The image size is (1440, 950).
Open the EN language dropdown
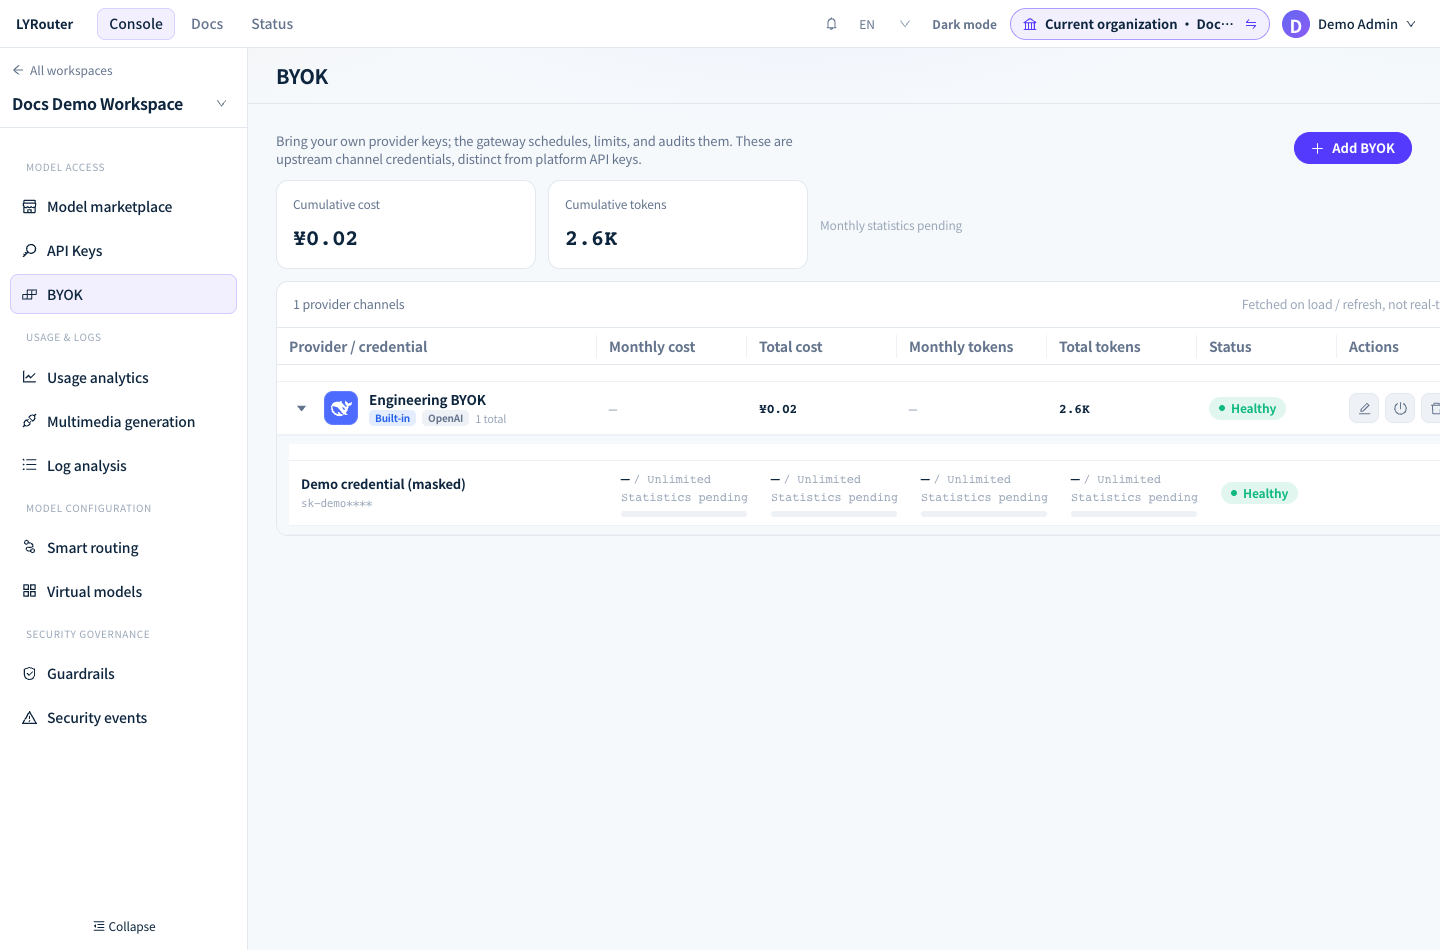[884, 24]
